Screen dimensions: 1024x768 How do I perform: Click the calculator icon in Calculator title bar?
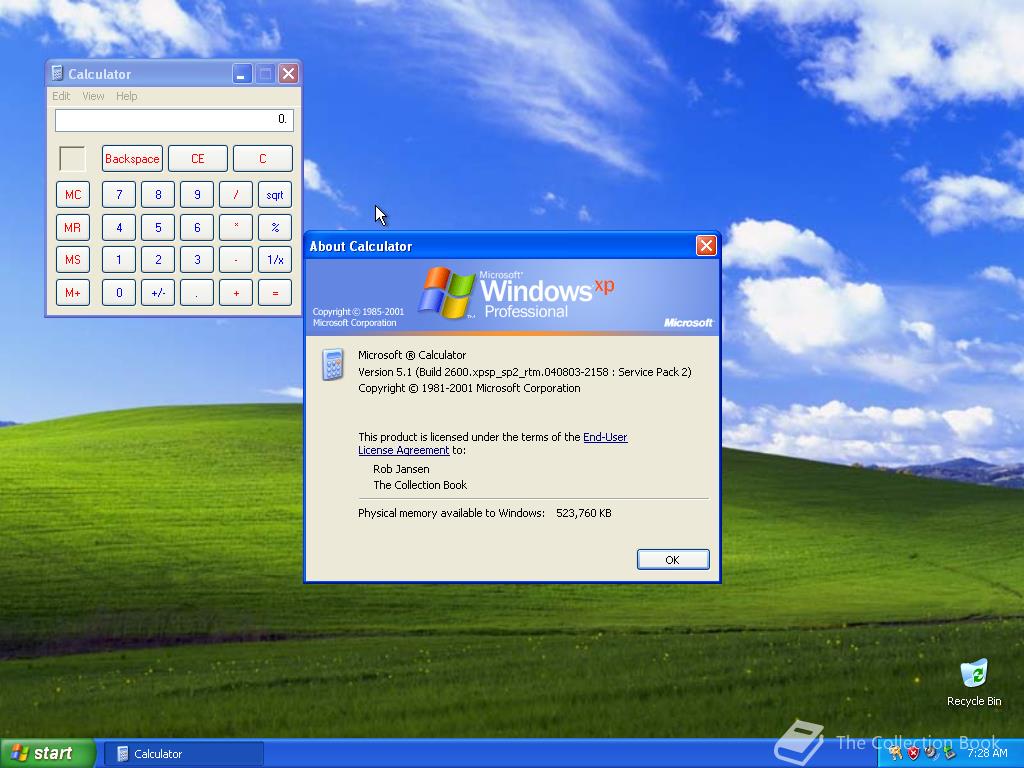[x=57, y=73]
